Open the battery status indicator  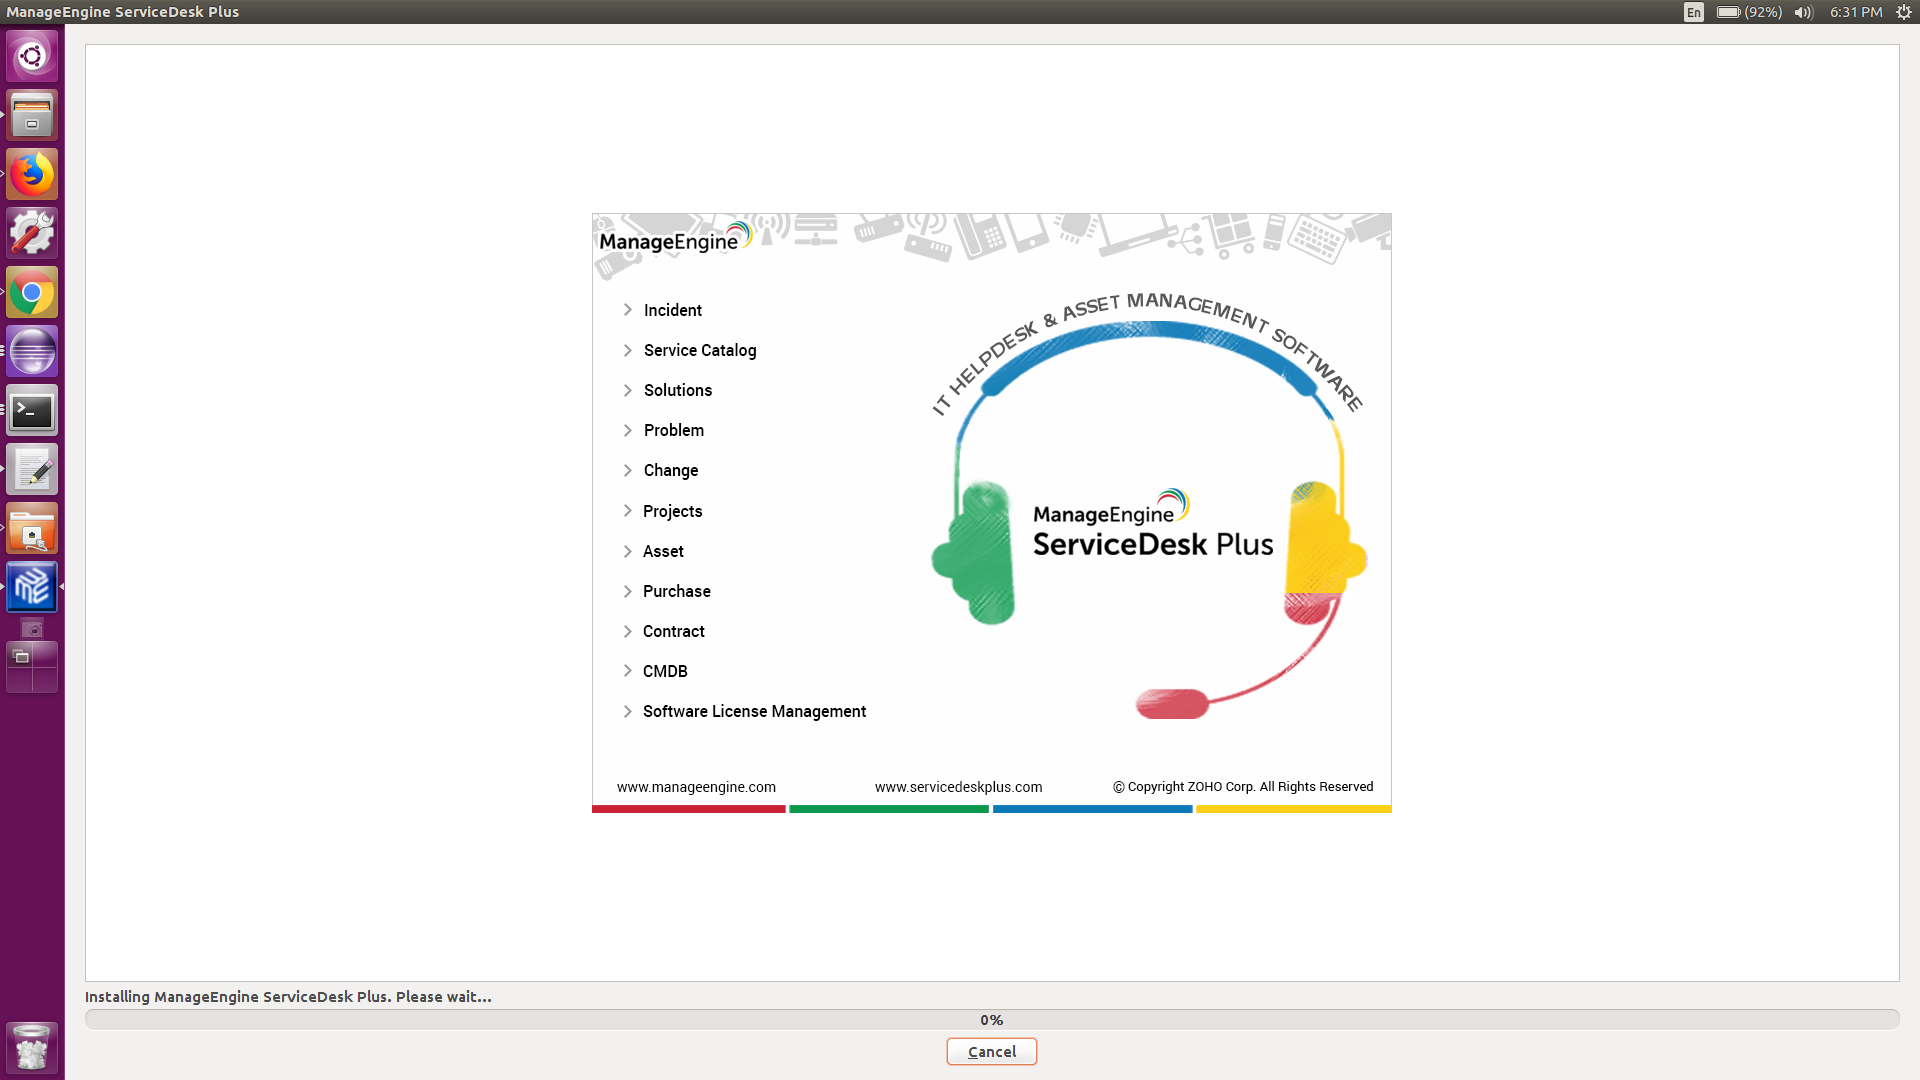tap(1748, 12)
